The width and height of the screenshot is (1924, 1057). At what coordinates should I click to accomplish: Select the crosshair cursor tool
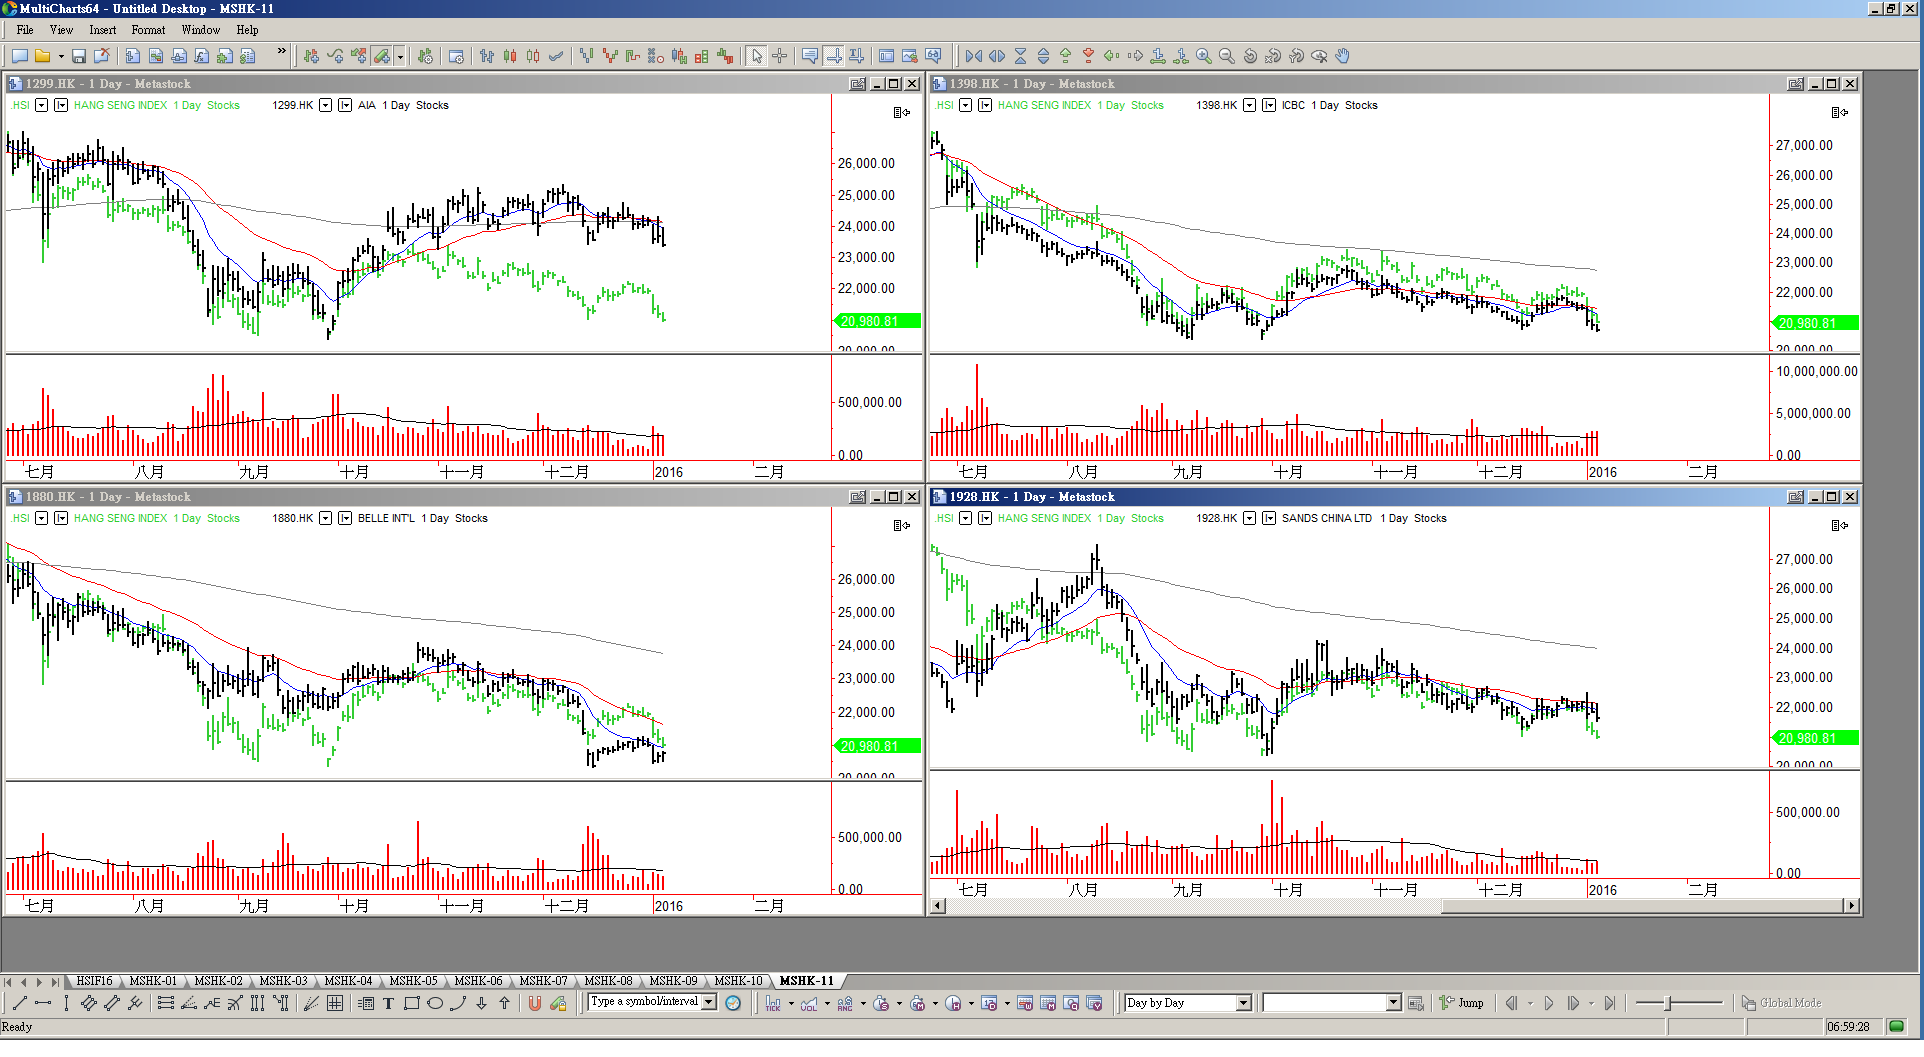tap(780, 56)
